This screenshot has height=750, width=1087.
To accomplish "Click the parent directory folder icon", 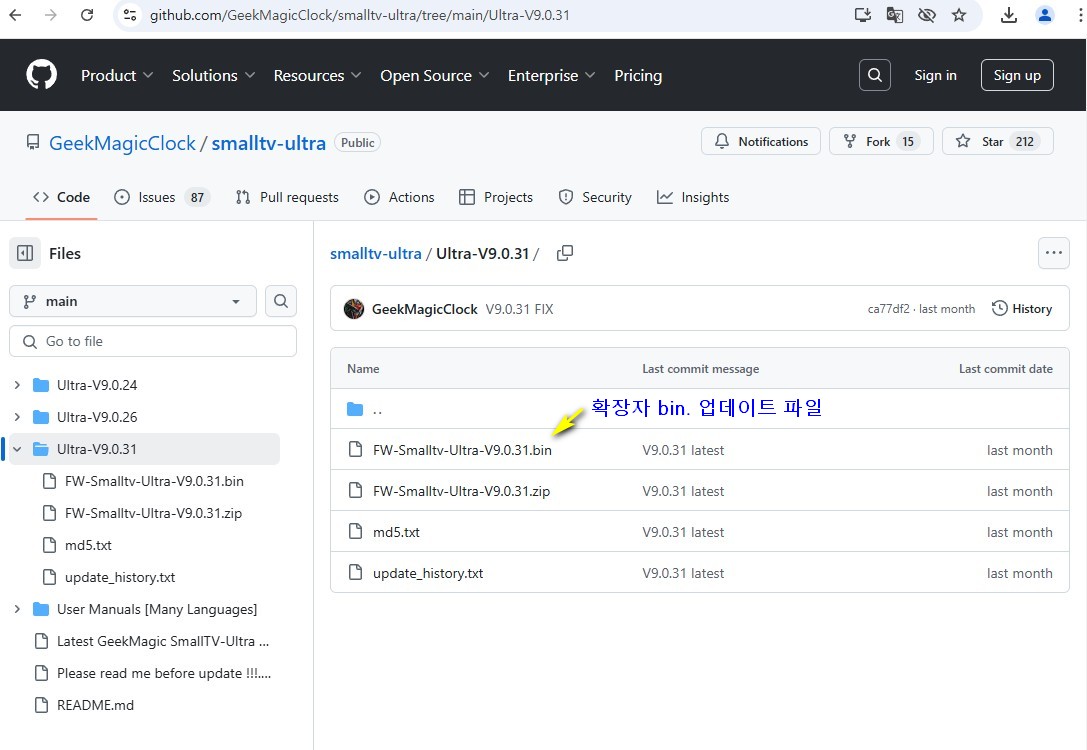I will pyautogui.click(x=355, y=410).
